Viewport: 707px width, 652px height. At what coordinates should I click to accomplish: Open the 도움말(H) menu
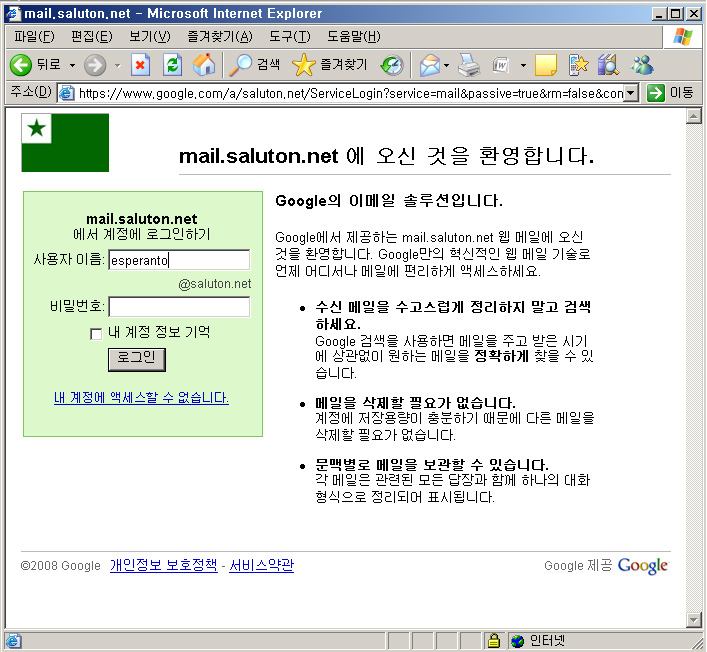(354, 36)
